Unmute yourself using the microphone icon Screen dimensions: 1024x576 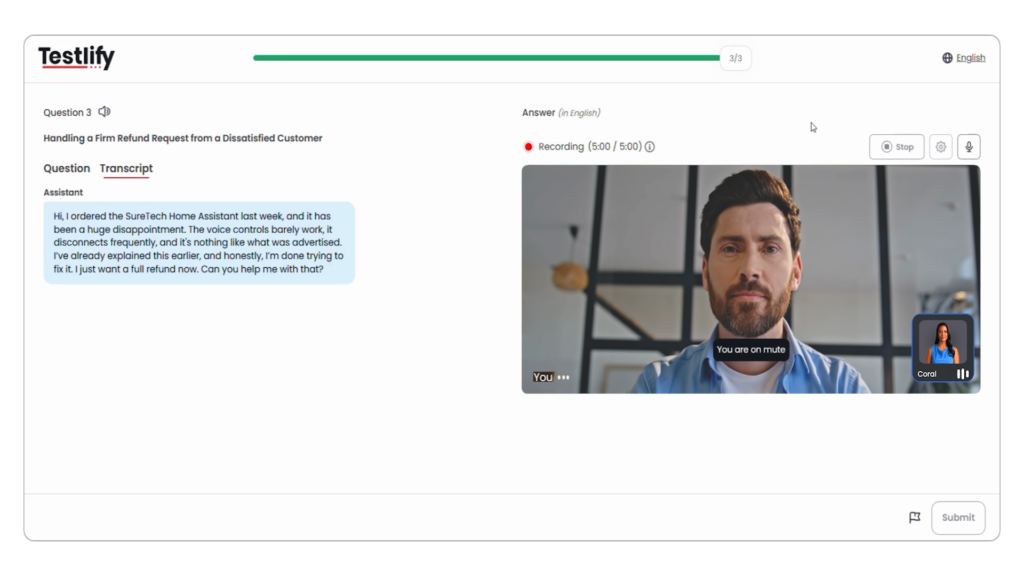point(968,146)
